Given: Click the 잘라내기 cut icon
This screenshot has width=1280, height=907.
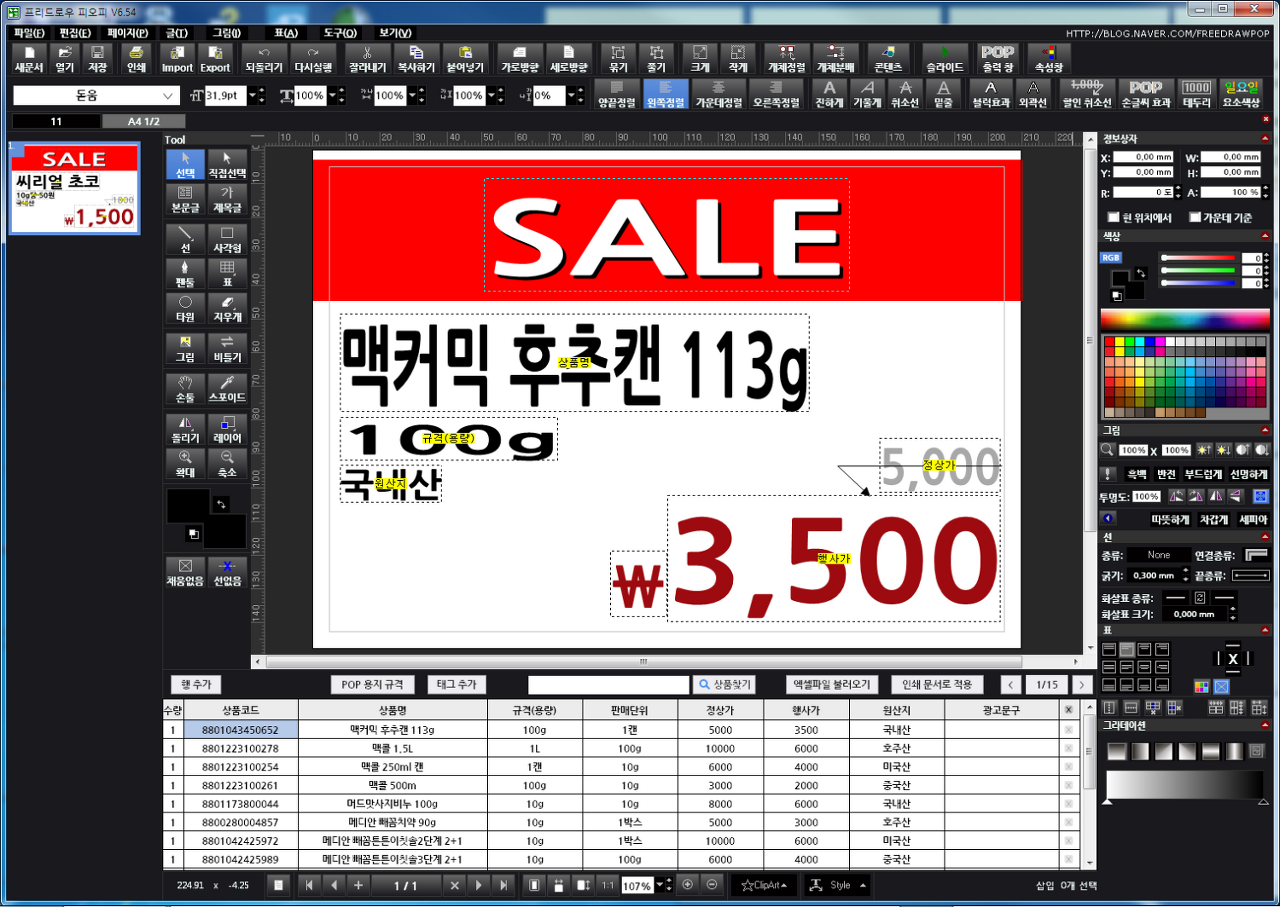Looking at the screenshot, I should click(367, 59).
